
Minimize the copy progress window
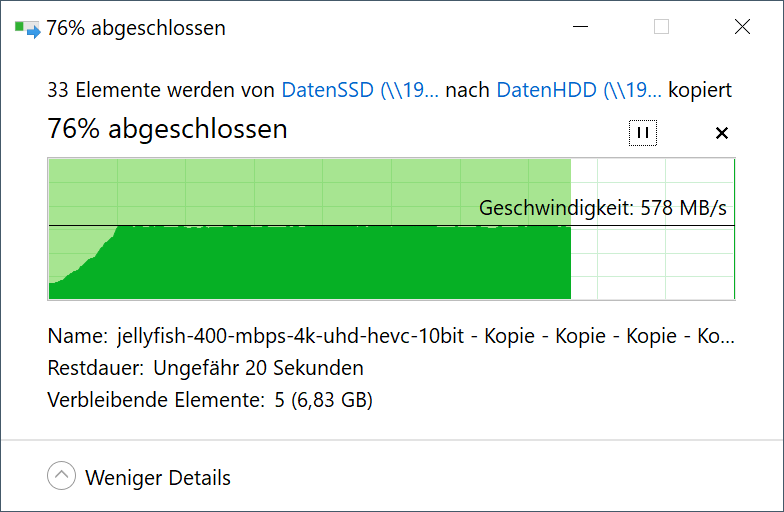coord(580,28)
